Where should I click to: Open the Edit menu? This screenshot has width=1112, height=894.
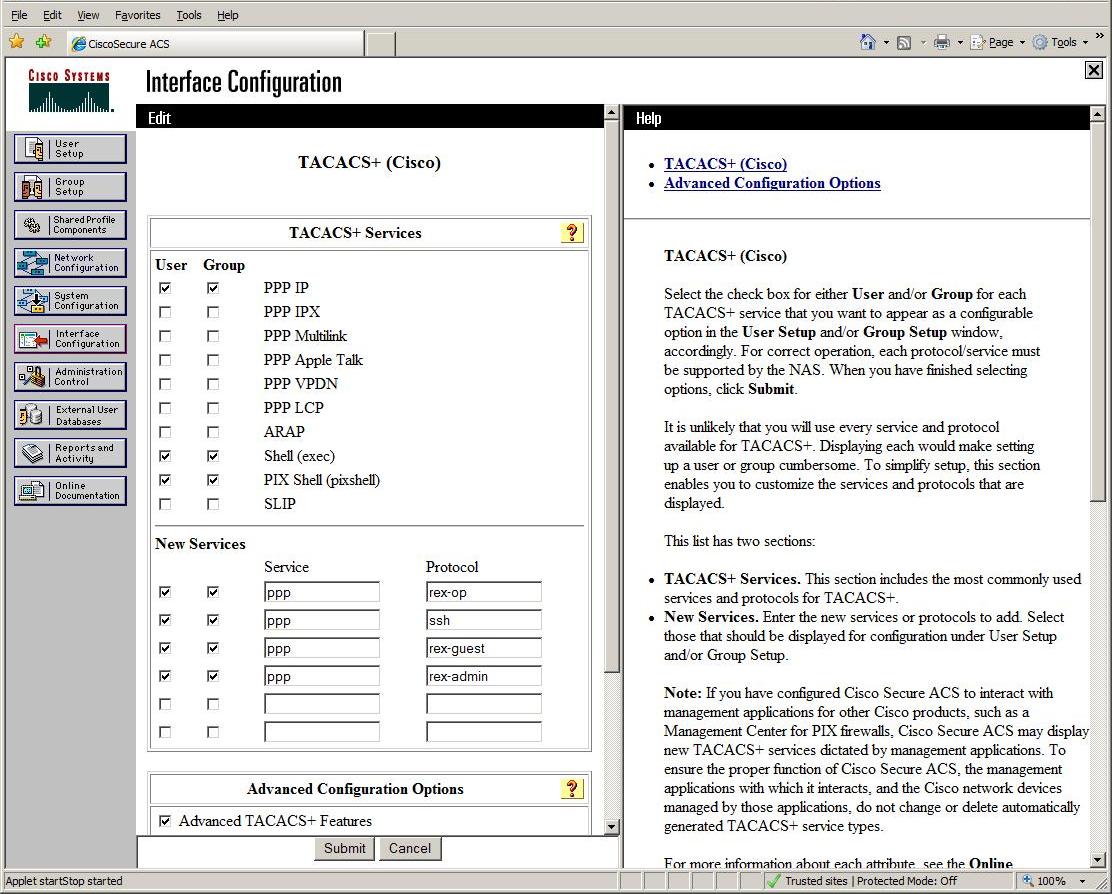tap(52, 15)
